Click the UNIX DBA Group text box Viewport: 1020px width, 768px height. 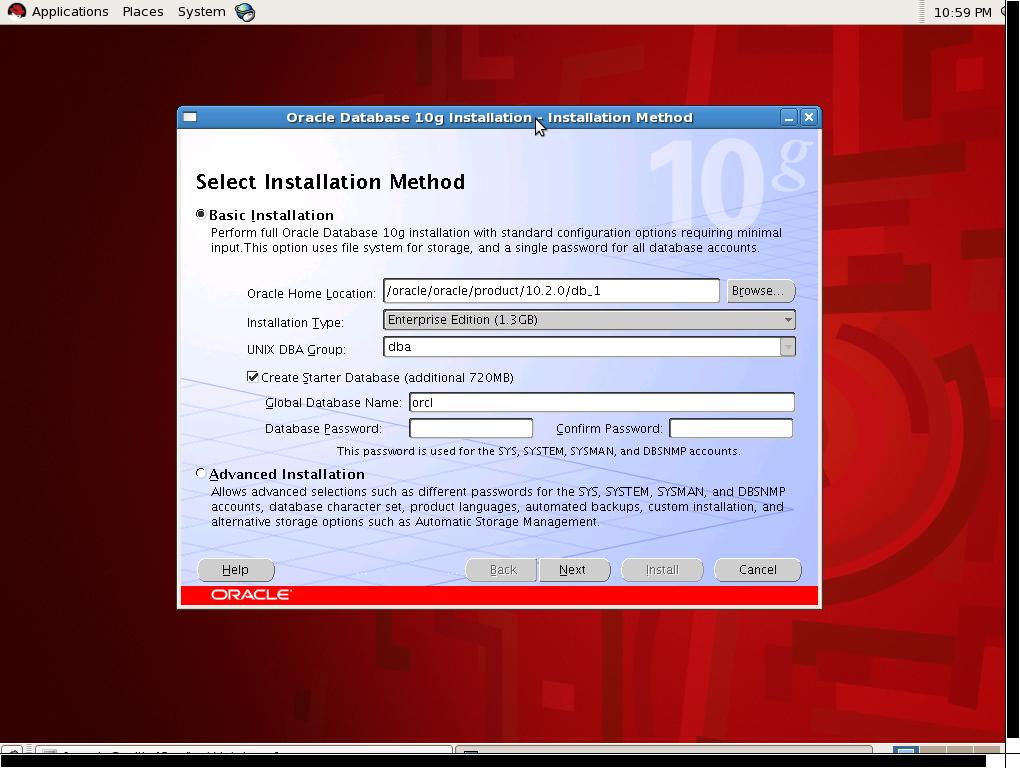click(582, 347)
